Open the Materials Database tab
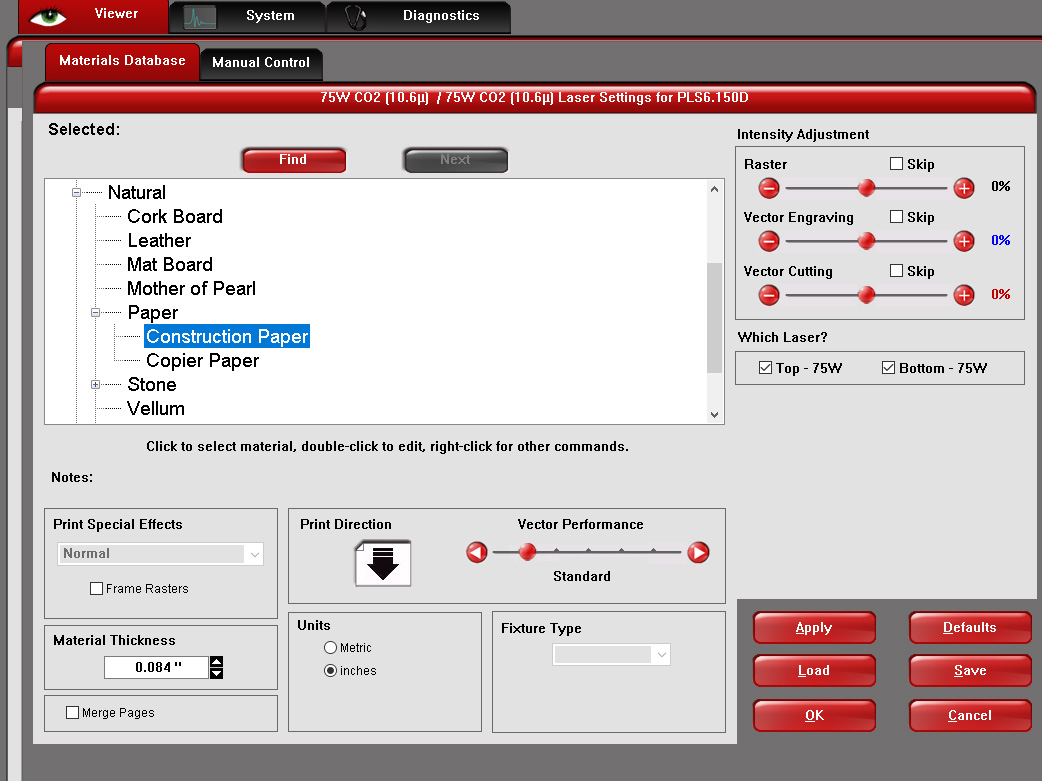This screenshot has height=781, width=1042. 122,62
